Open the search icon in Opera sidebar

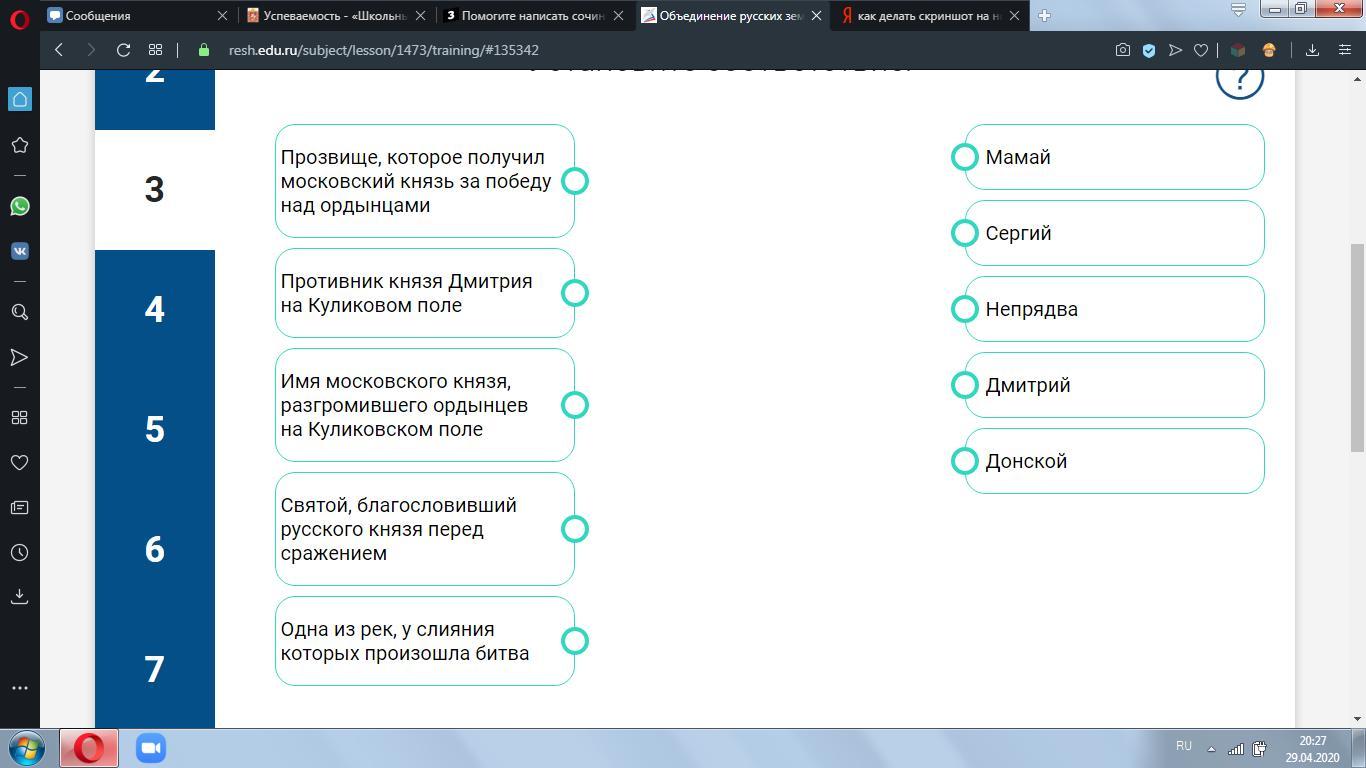pyautogui.click(x=19, y=312)
